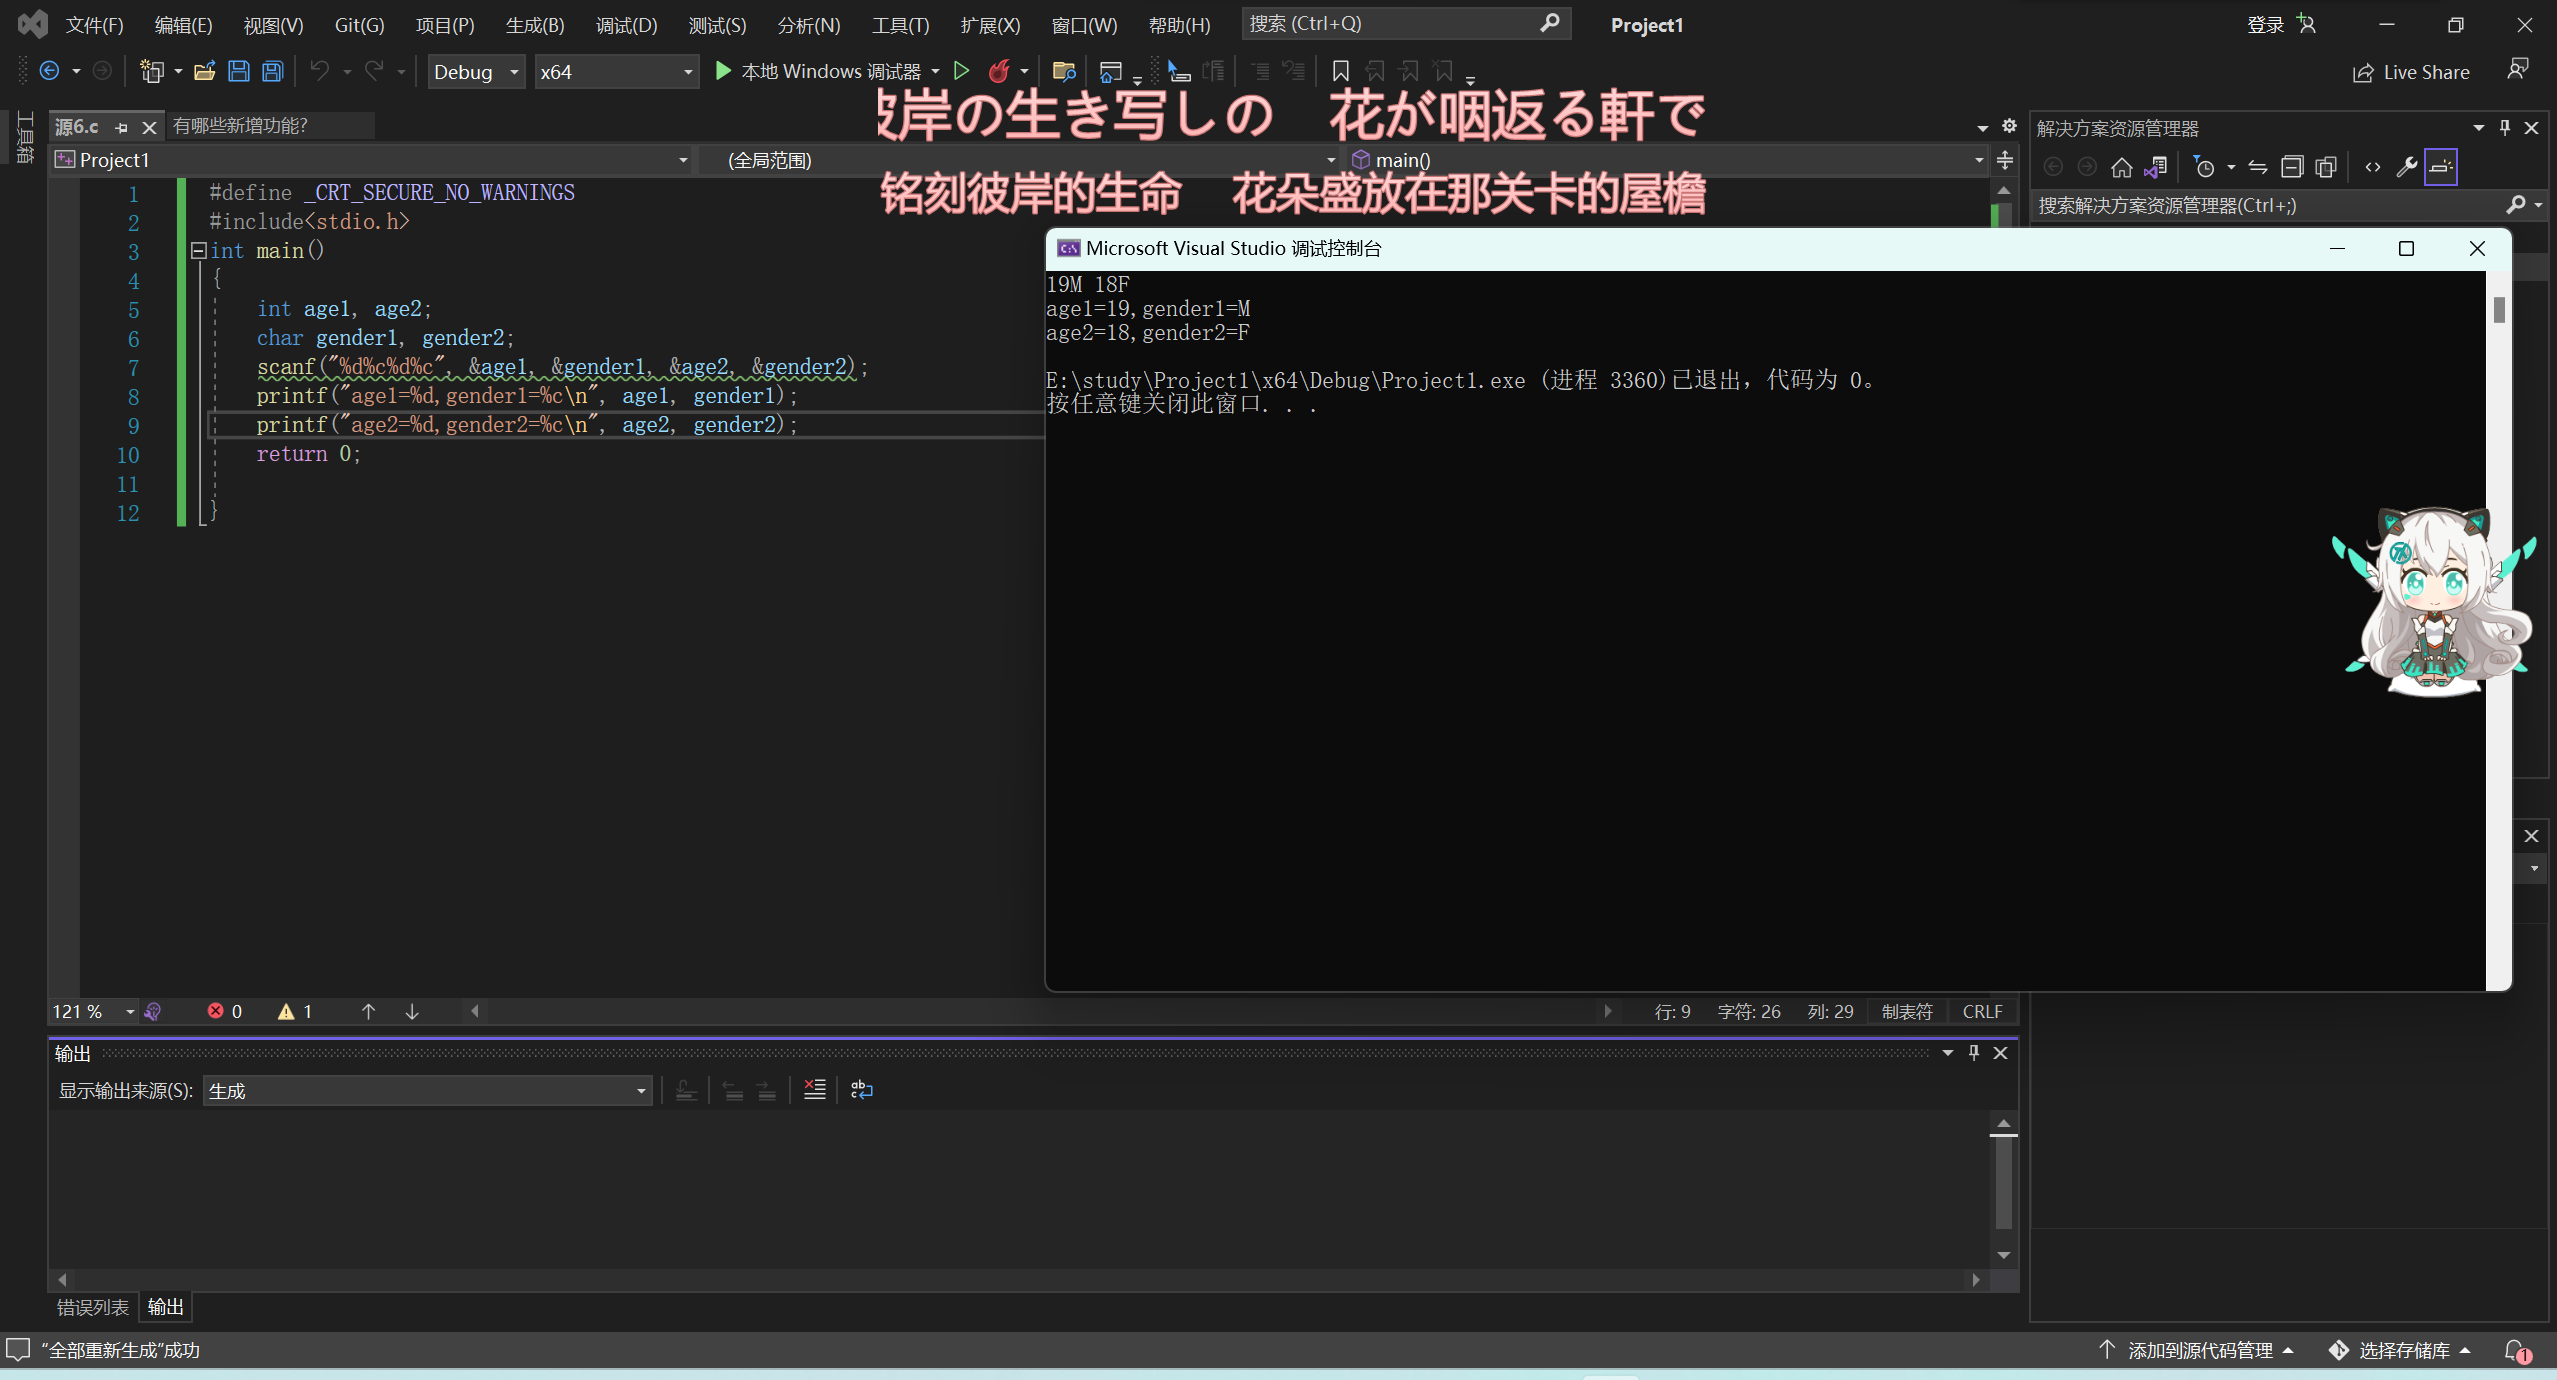Click the bookmark icon in toolbar
The image size is (2557, 1380).
pyautogui.click(x=1340, y=71)
